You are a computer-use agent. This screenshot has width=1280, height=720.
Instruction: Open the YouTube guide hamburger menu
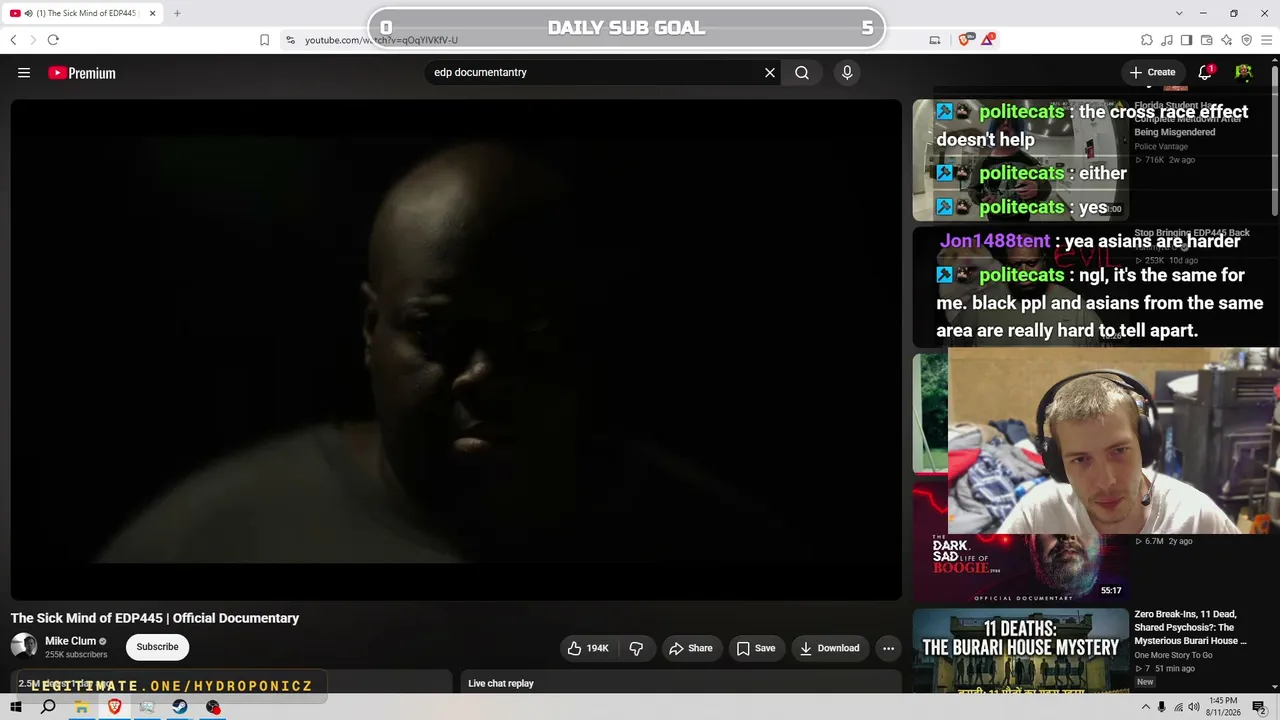pyautogui.click(x=24, y=73)
